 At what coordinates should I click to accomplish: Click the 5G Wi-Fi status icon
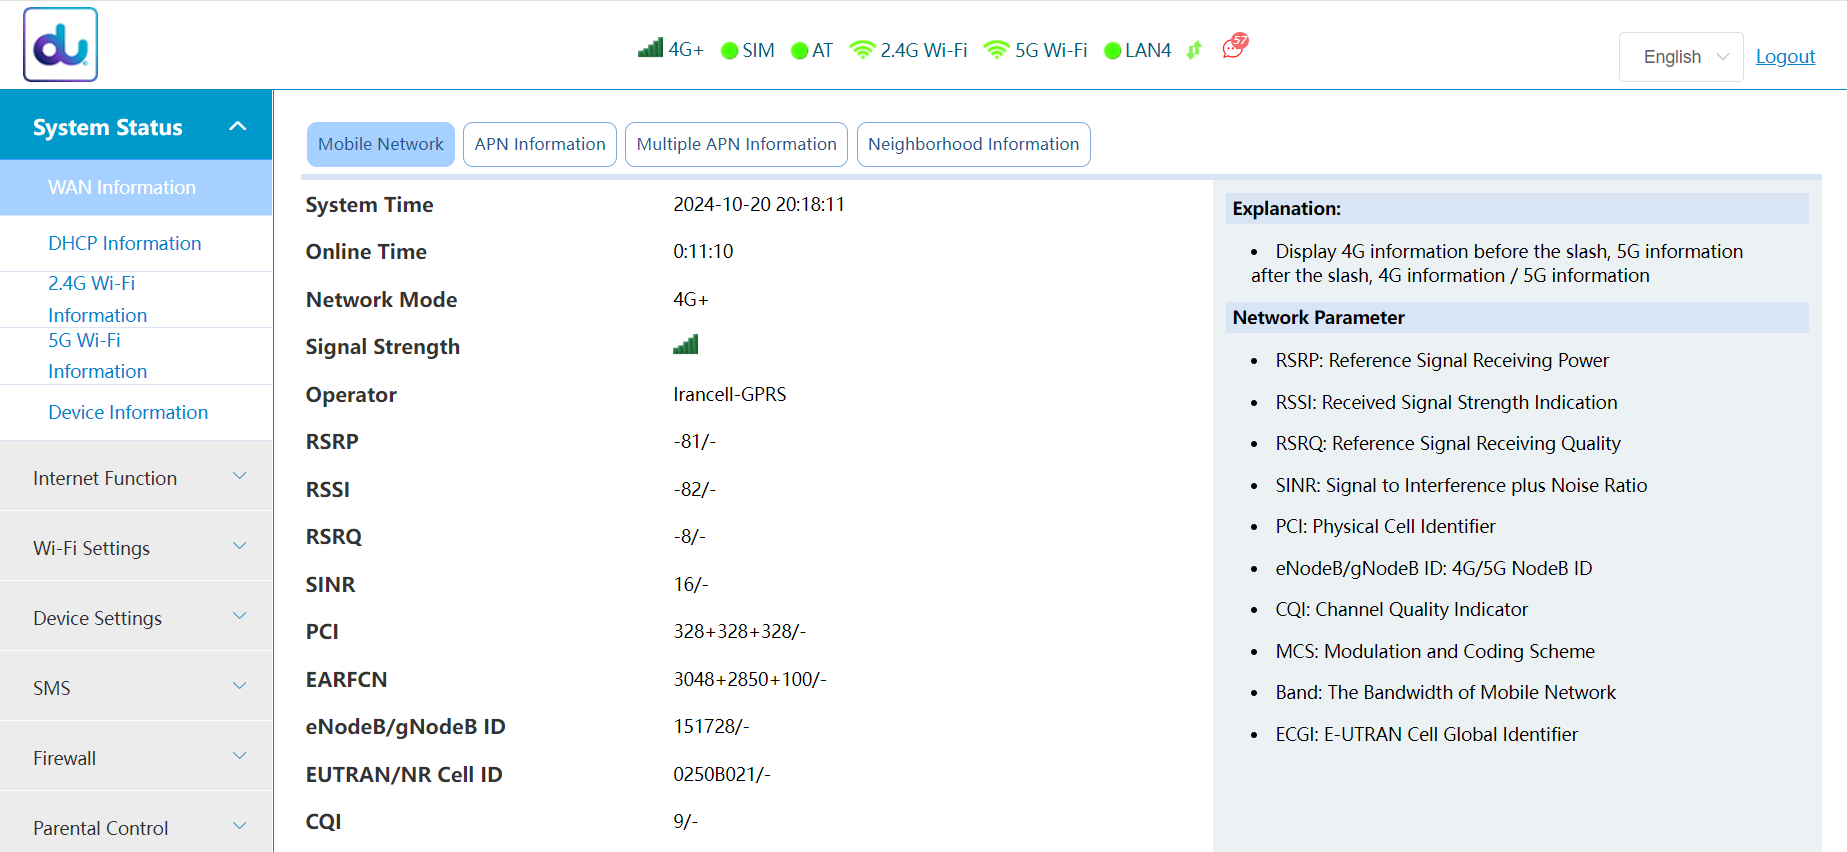coord(996,50)
